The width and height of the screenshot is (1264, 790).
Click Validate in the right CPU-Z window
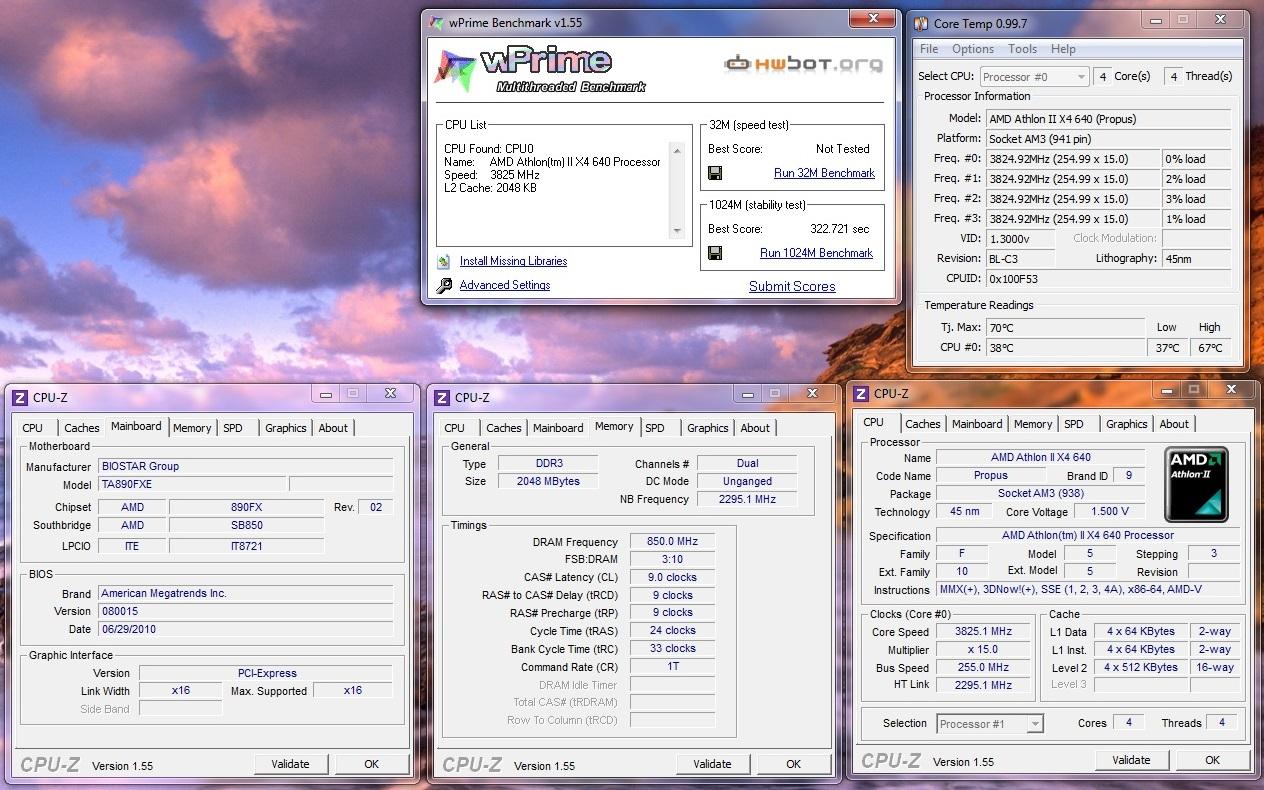pos(1131,760)
